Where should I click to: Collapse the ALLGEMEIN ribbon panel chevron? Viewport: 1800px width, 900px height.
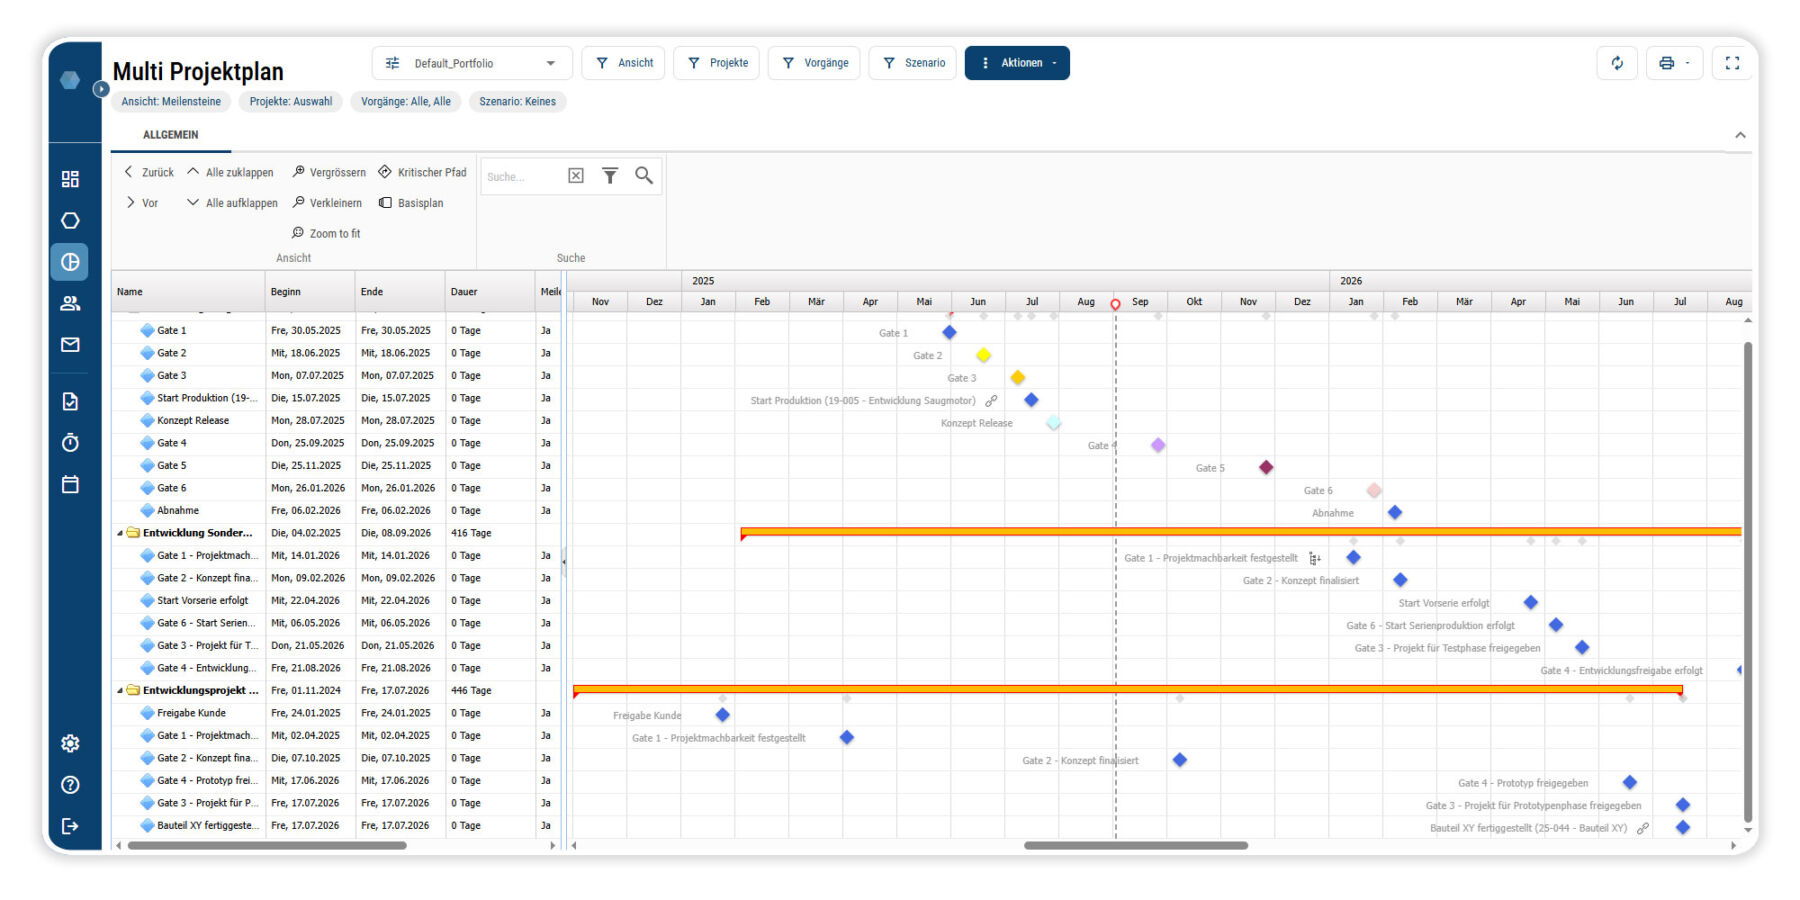click(x=1740, y=135)
